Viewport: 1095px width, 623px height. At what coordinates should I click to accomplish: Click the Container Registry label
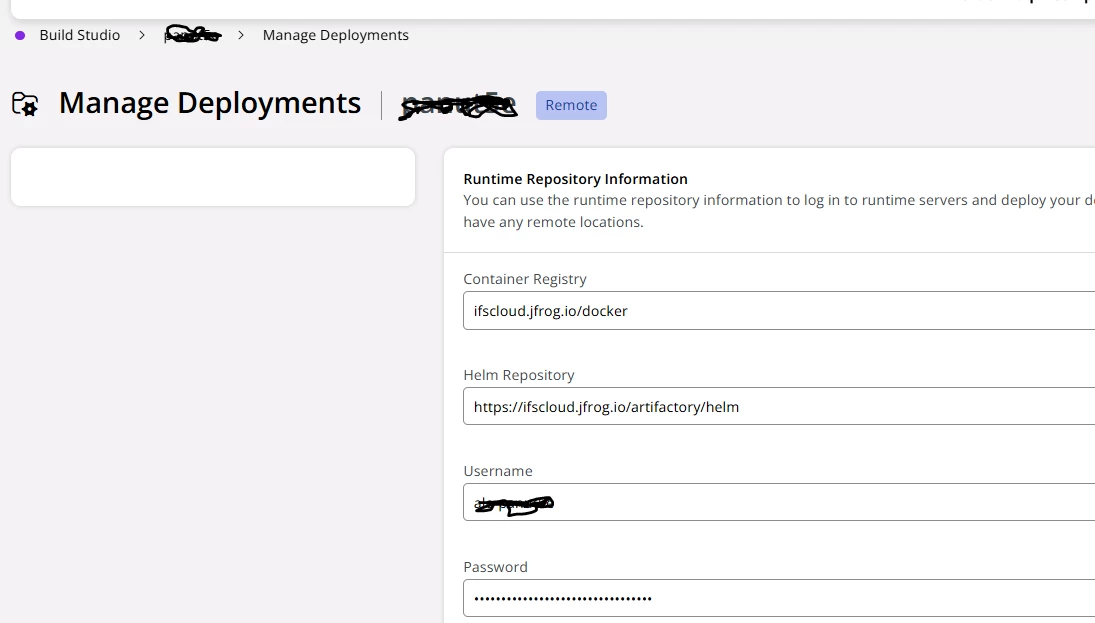coord(525,279)
